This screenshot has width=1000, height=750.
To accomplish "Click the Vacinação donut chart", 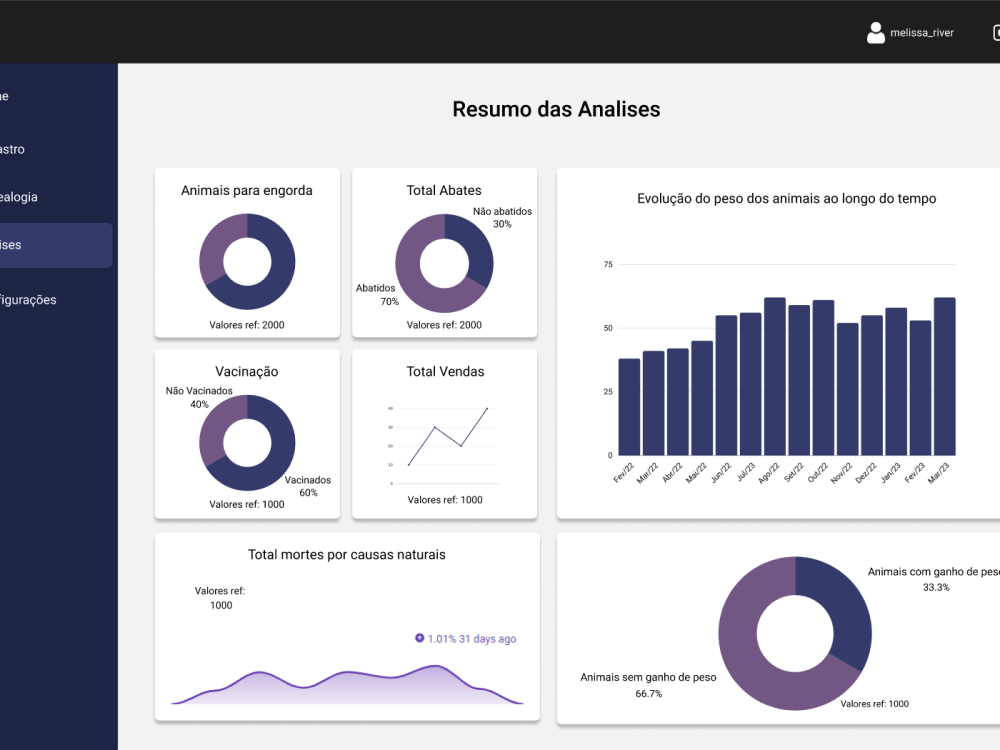I will pos(247,443).
